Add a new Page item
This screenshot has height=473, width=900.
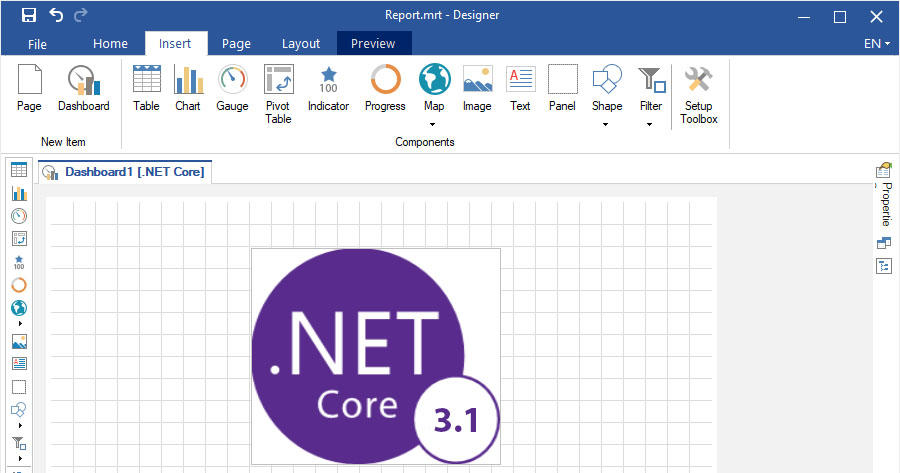[x=29, y=88]
